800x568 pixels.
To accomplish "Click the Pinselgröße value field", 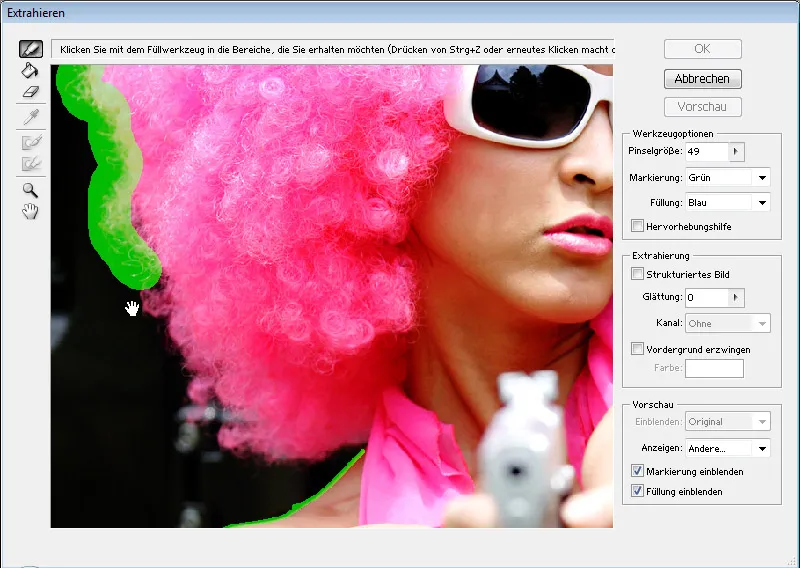I will (707, 152).
